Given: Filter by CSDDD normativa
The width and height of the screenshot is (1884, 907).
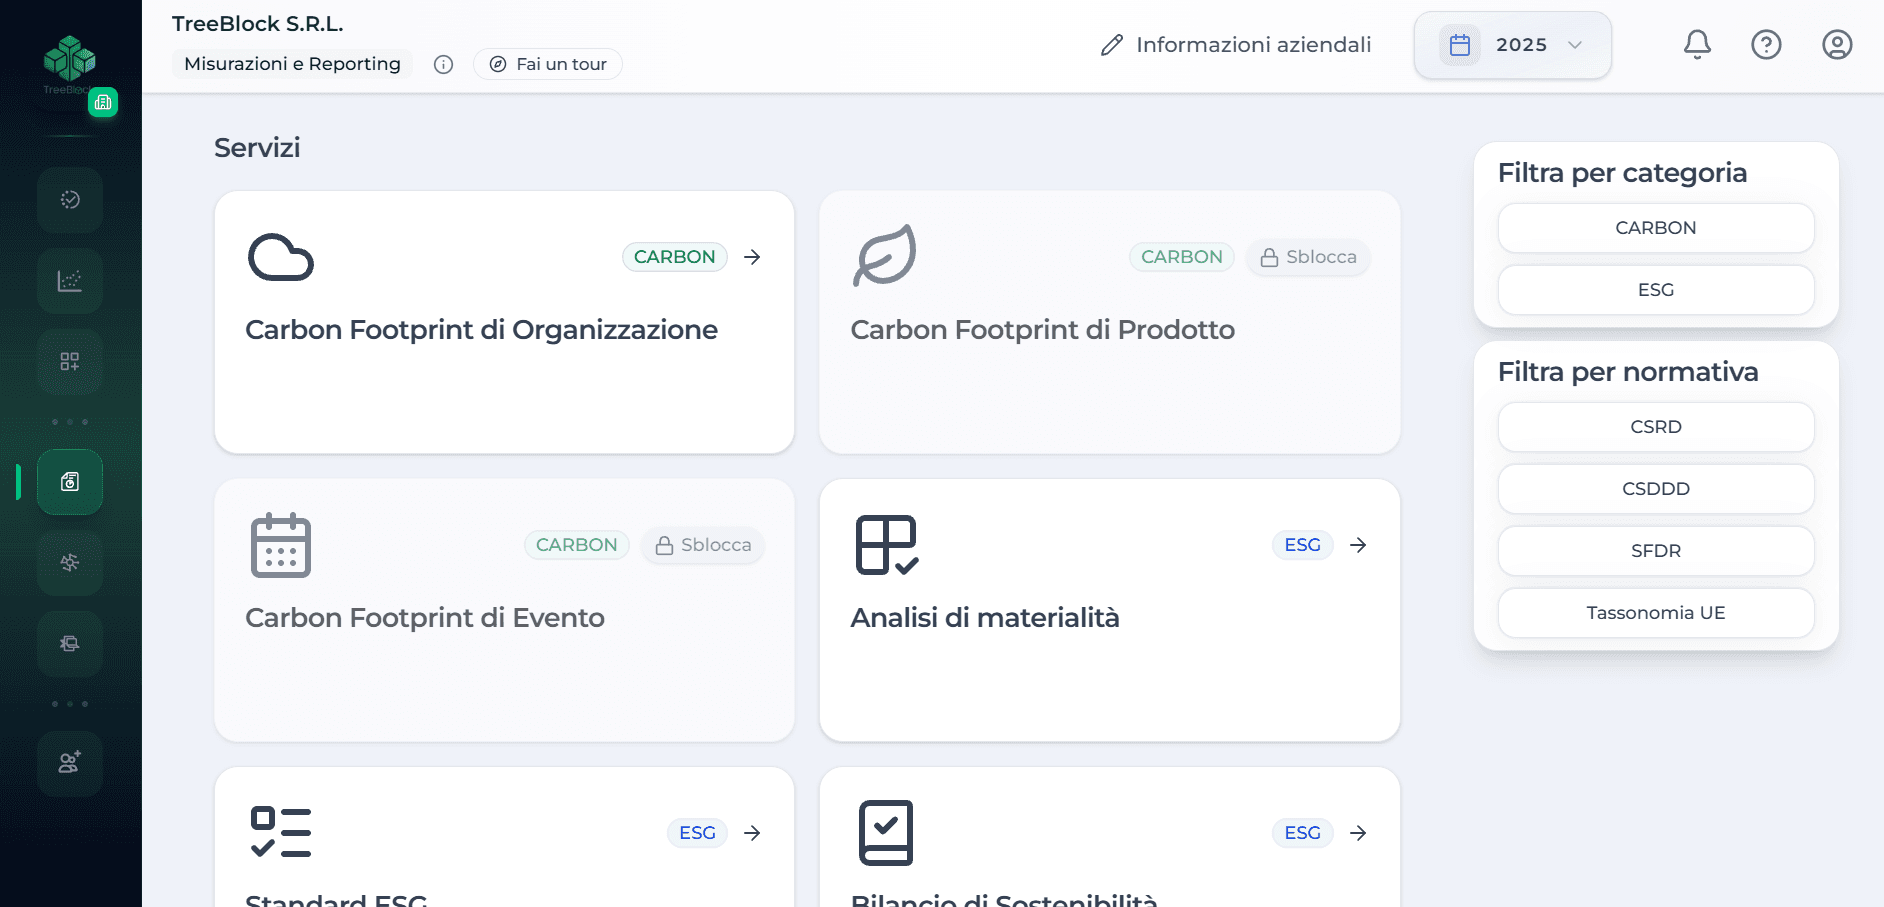Looking at the screenshot, I should tap(1656, 489).
